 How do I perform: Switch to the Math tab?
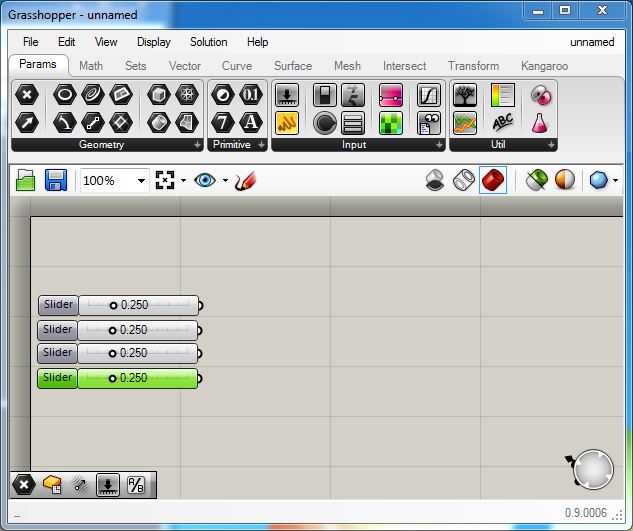91,66
